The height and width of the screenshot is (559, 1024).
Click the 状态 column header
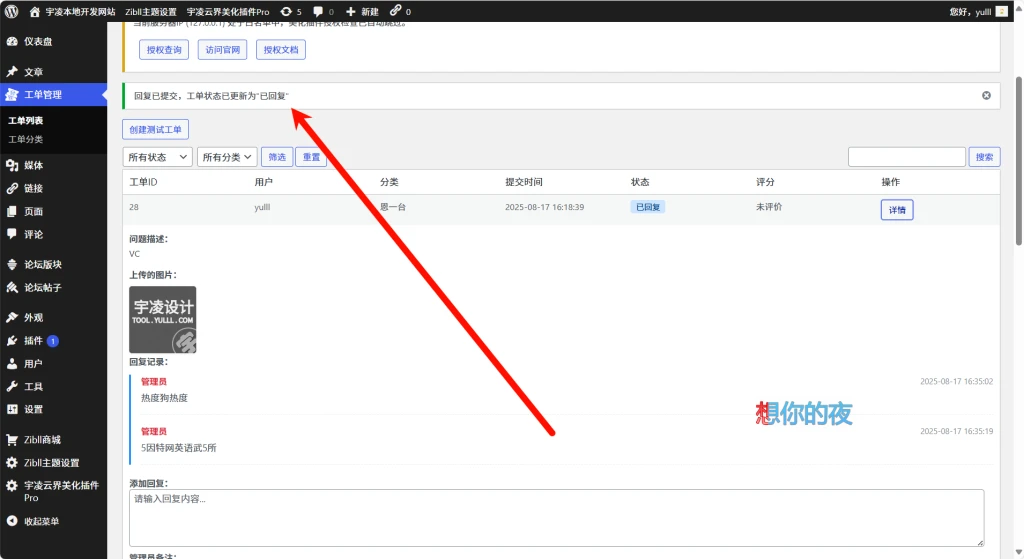click(x=640, y=182)
